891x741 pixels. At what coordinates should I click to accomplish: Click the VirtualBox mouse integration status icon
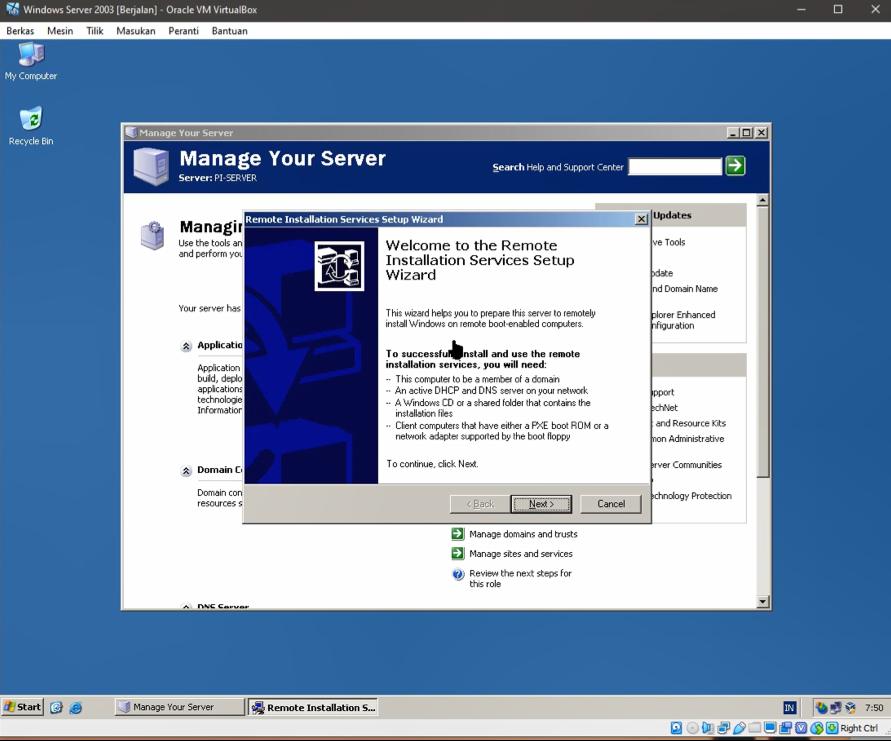click(x=817, y=728)
